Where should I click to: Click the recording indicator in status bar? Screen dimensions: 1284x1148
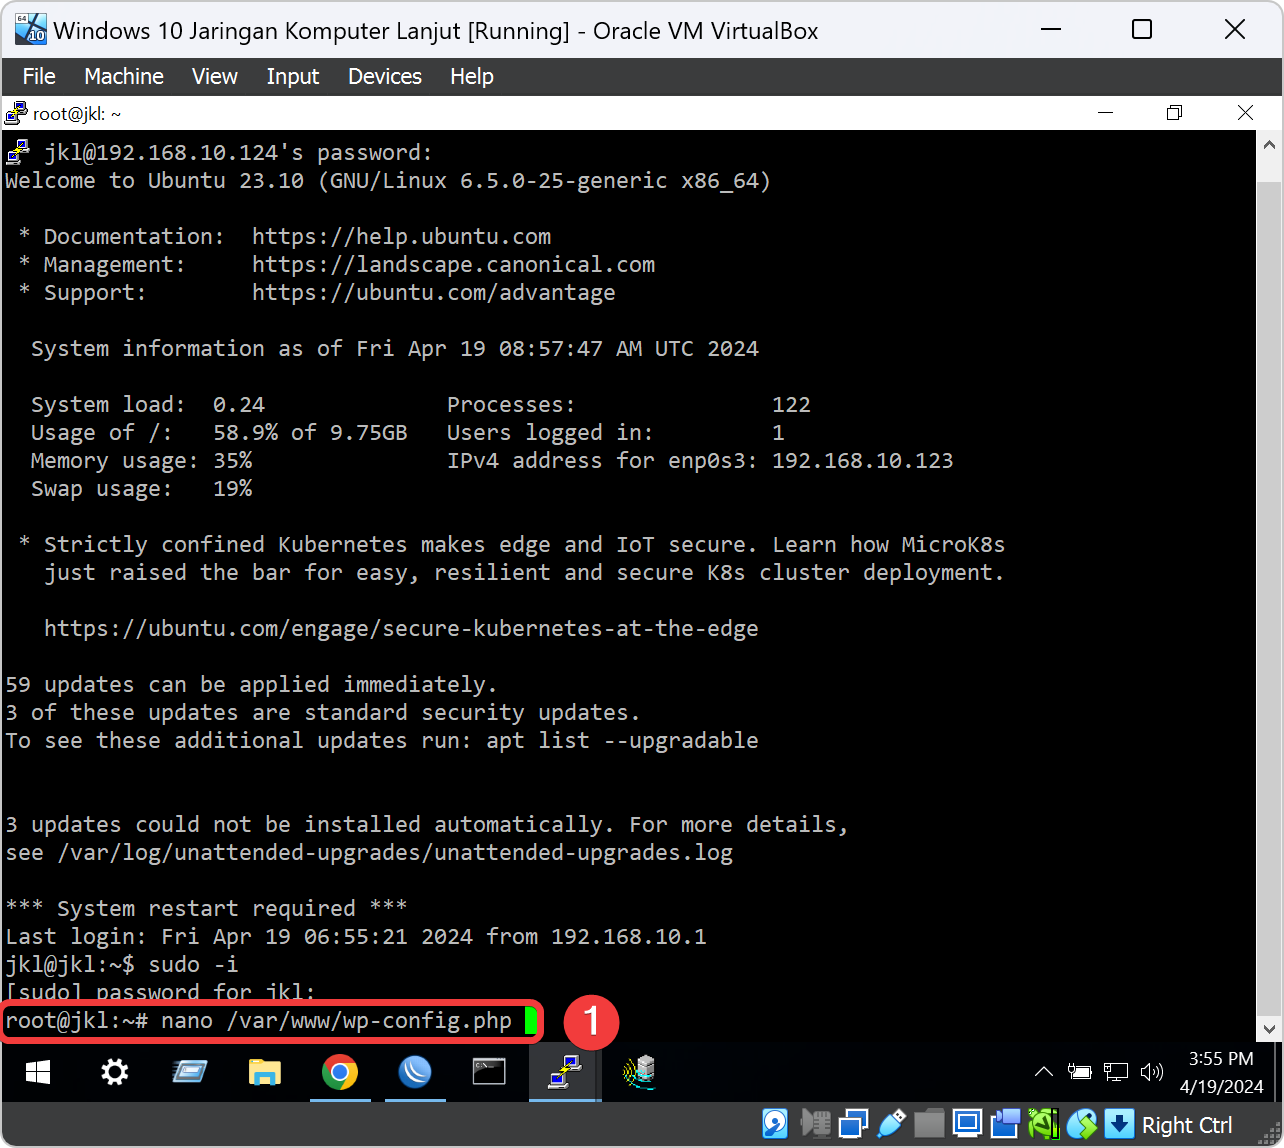tap(1005, 1124)
